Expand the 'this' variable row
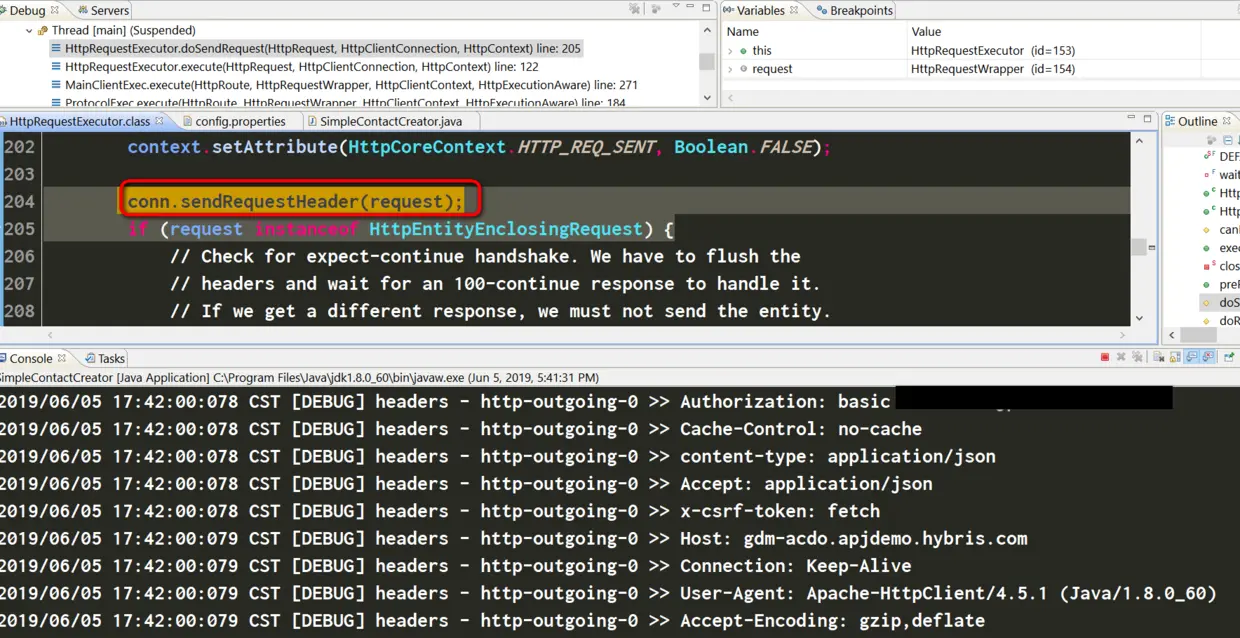The width and height of the screenshot is (1240, 638). 730,50
